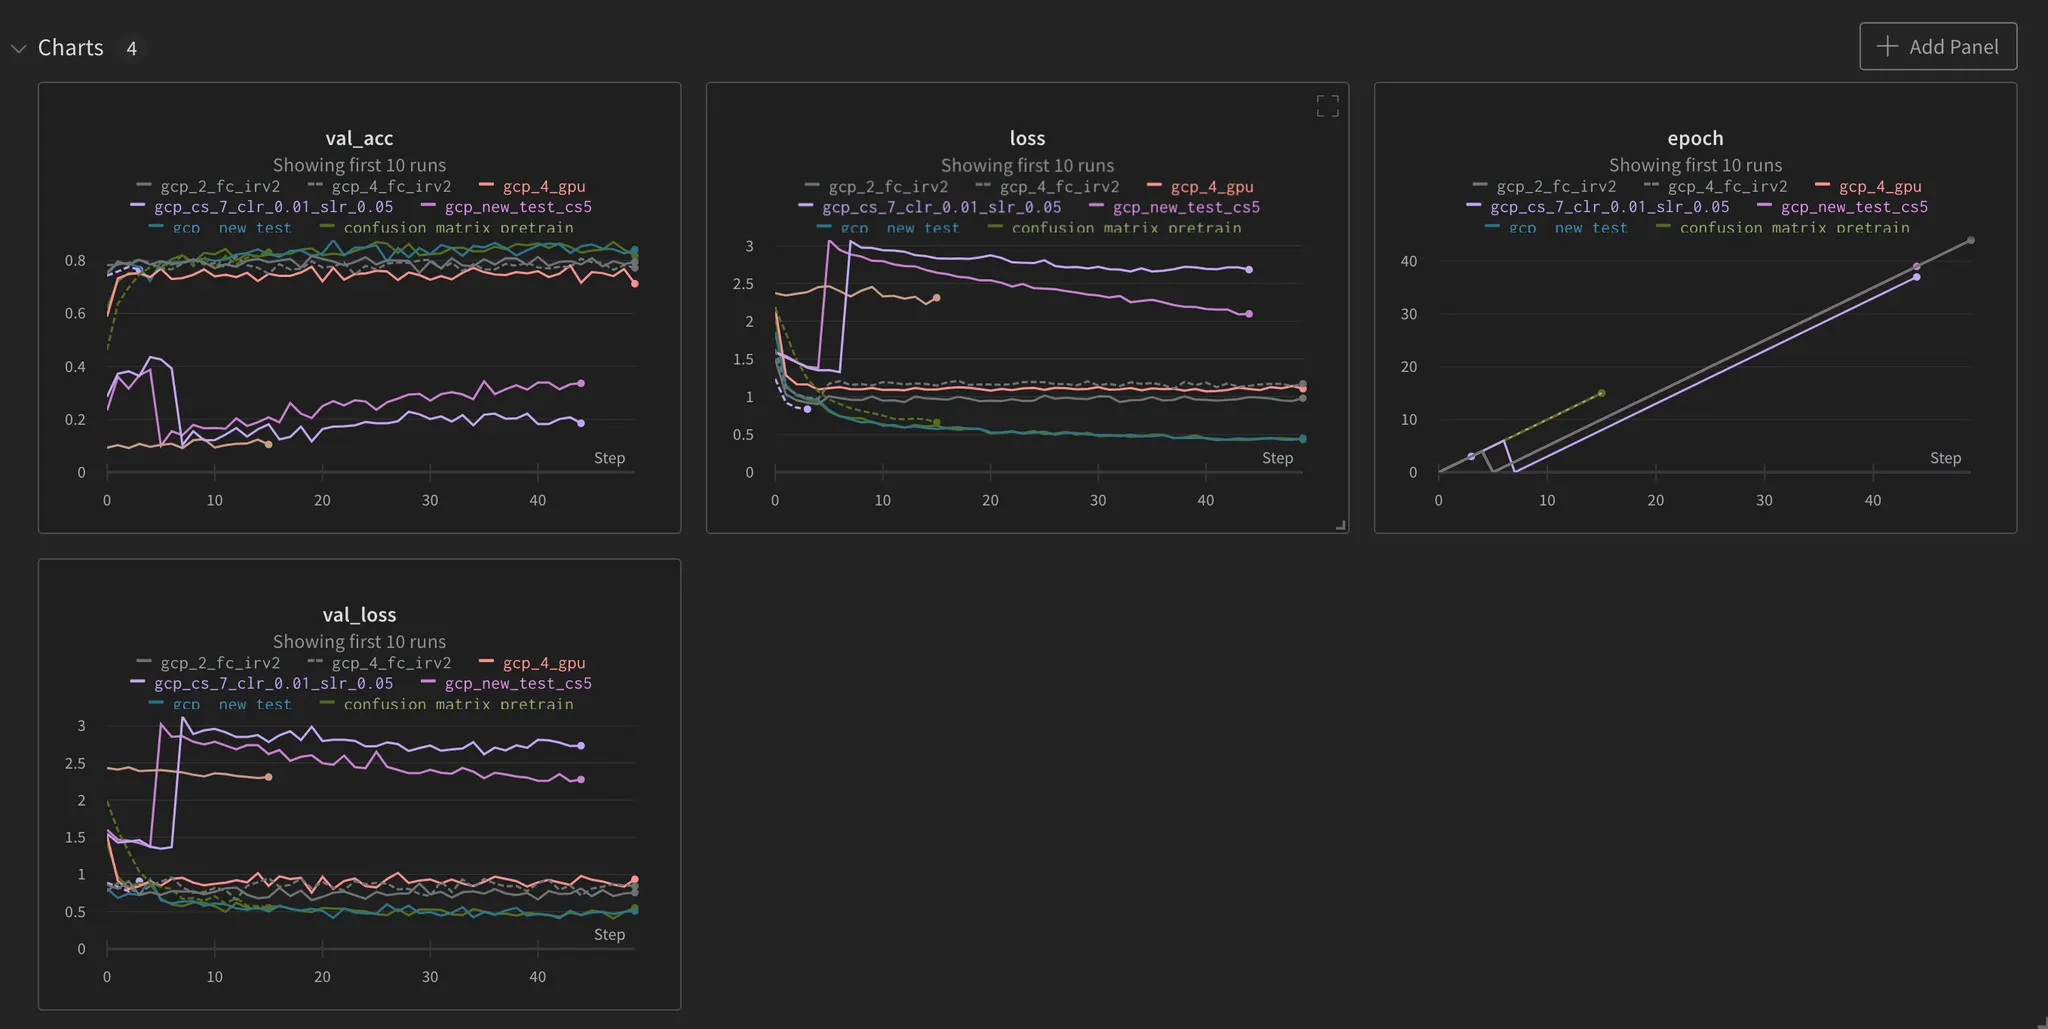
Task: Click the epoch chart title
Action: [x=1695, y=138]
